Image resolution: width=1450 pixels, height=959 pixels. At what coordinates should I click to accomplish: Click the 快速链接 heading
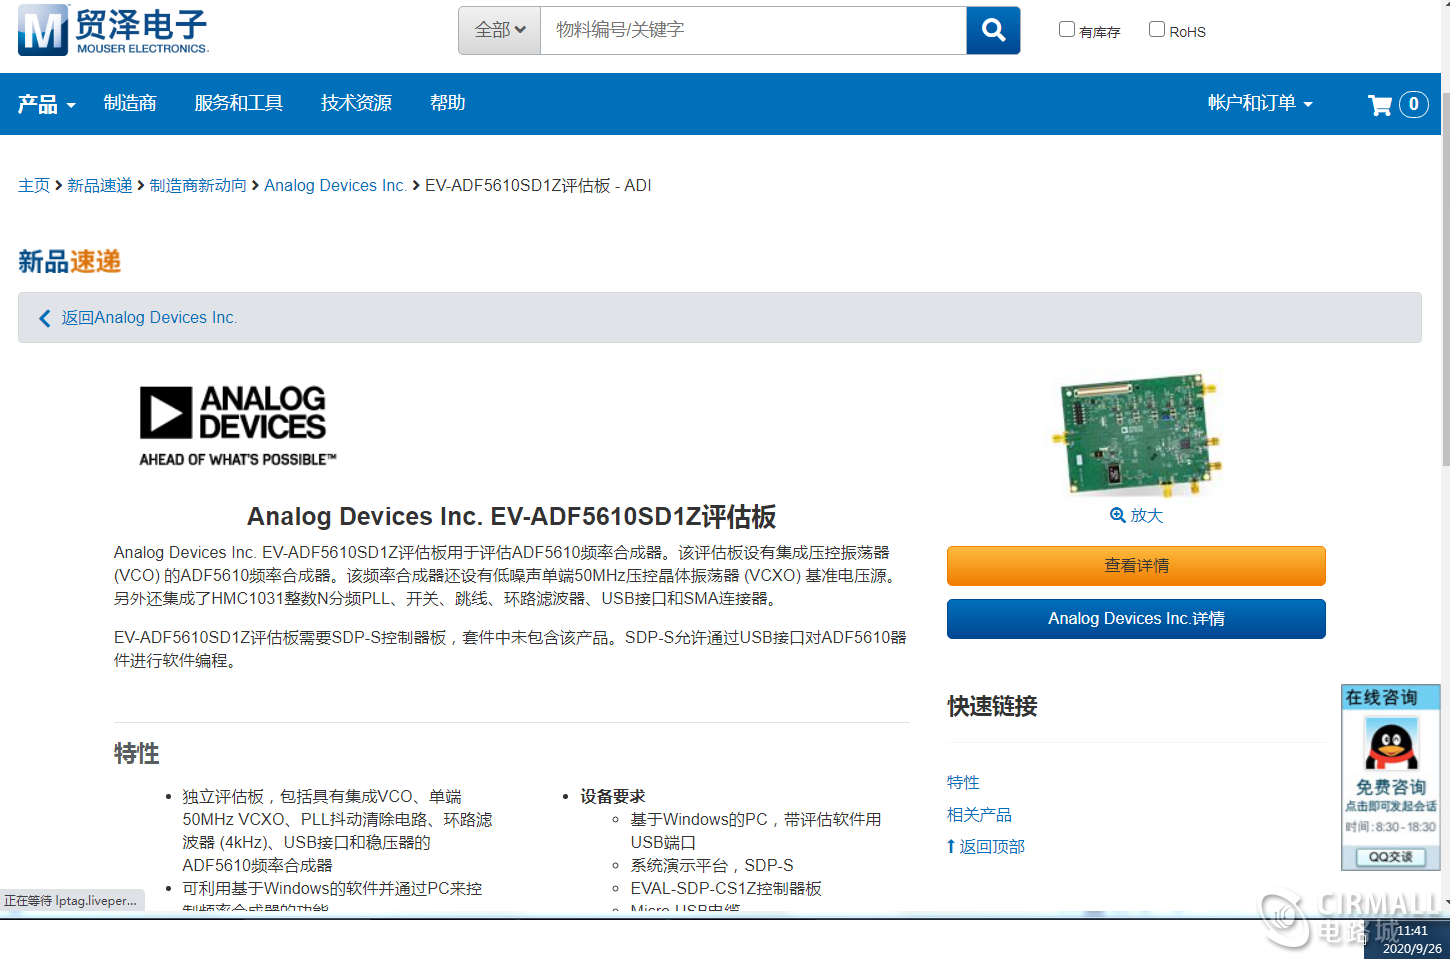[992, 706]
